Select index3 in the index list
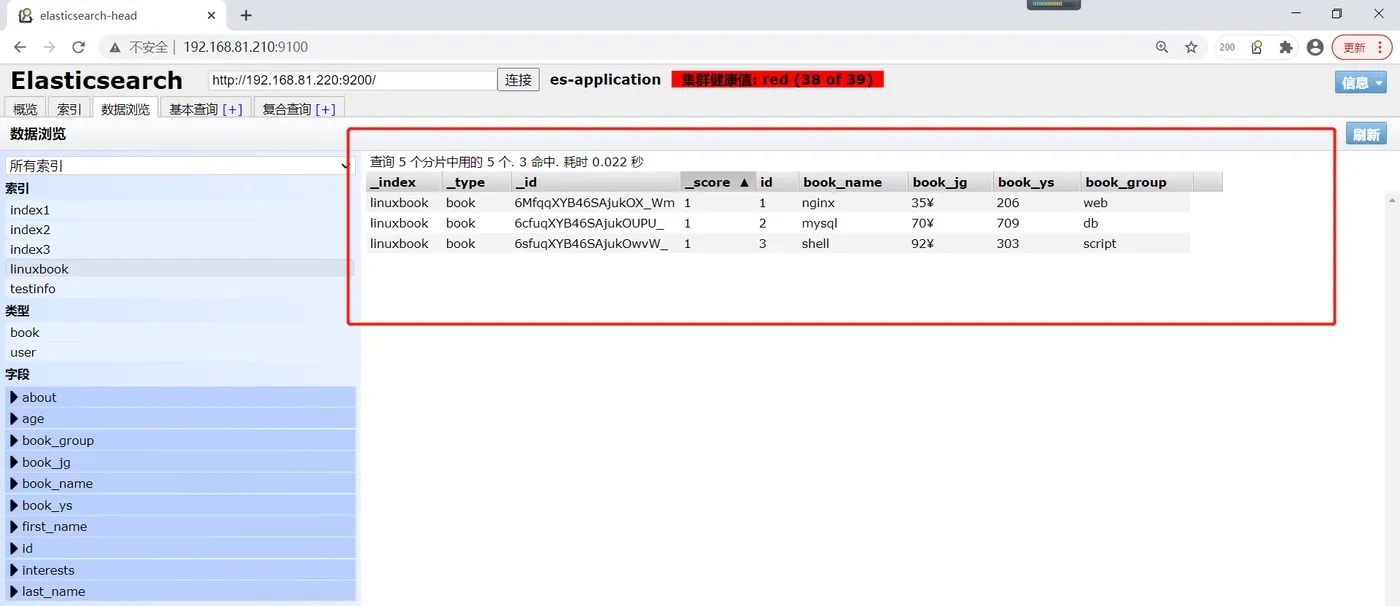Viewport: 1400px width, 606px height. (180, 249)
